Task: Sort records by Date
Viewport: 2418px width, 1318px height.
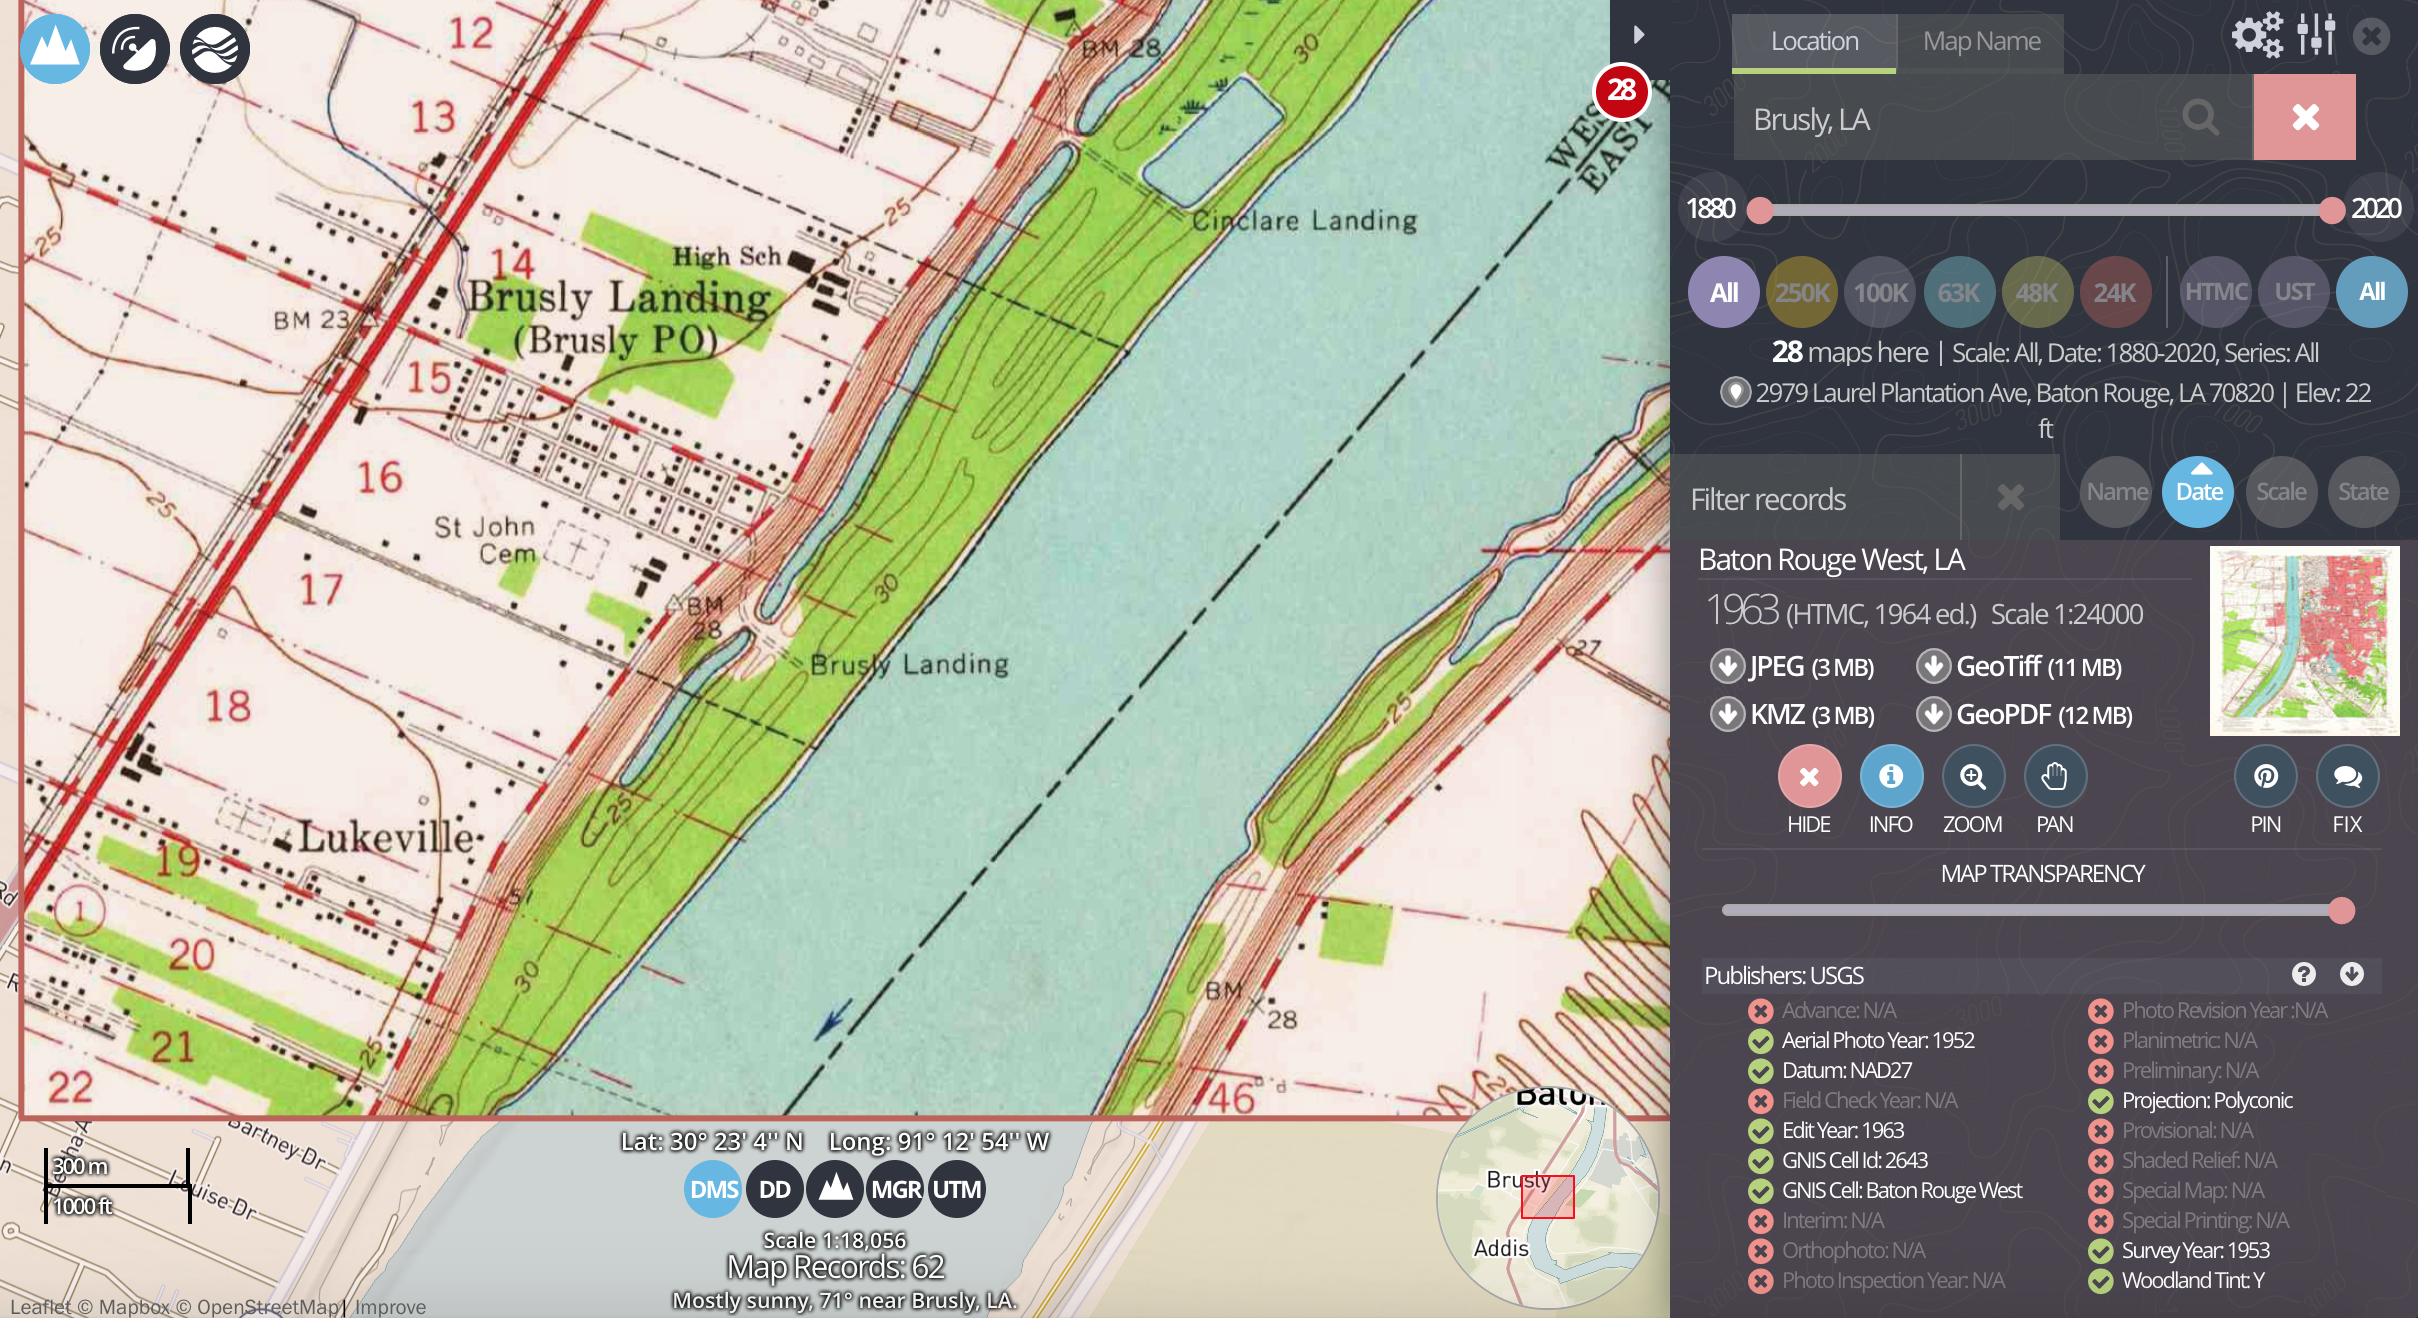Action: point(2198,492)
